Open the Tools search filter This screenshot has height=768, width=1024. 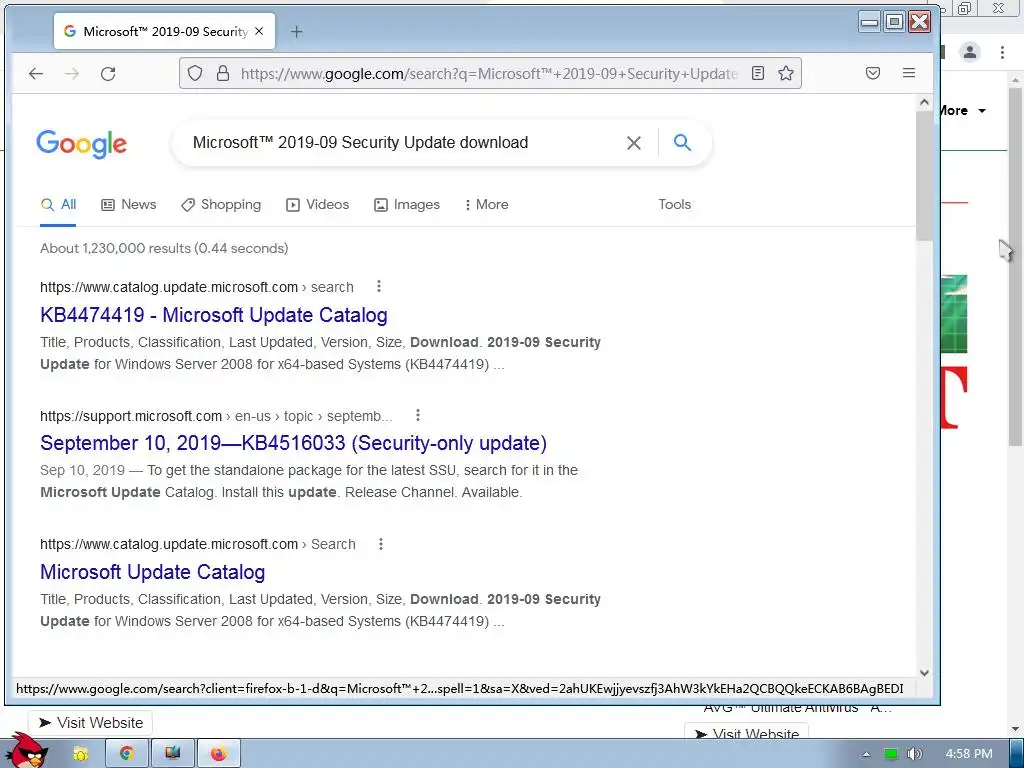click(674, 204)
